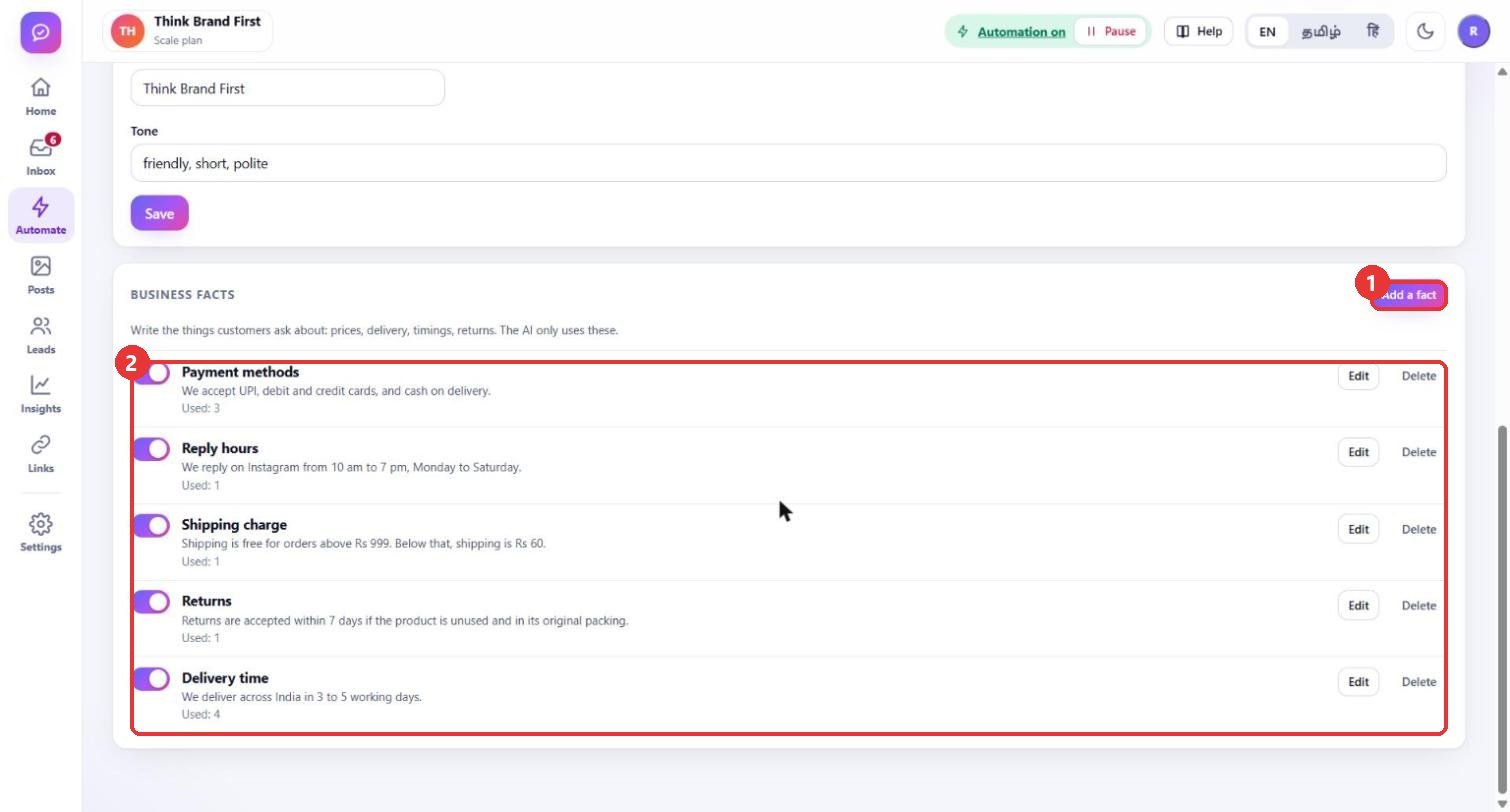Click the TH brand avatar
1510x812 pixels.
coord(127,31)
